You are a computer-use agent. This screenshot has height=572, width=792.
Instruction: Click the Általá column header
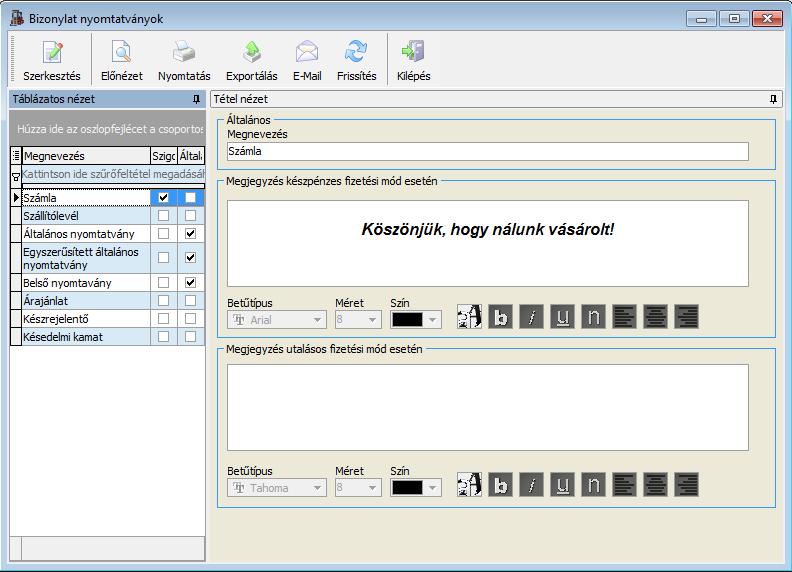coord(191,156)
